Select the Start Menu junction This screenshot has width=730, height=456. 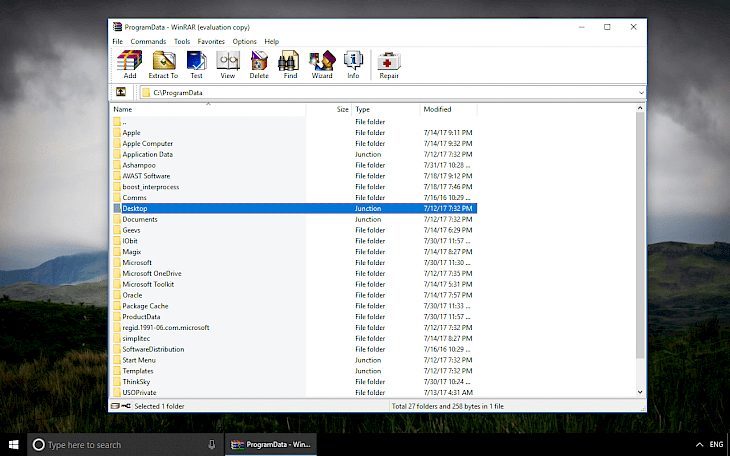coord(294,360)
